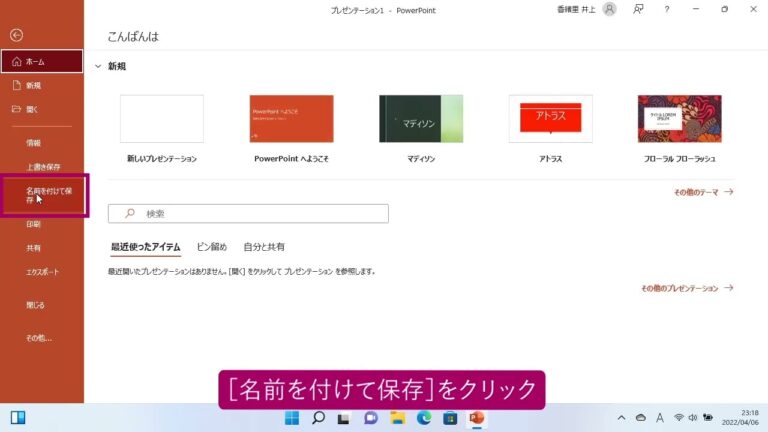Click 名前を付けて保存 (Save As)
Screen dimensions: 768x432
[x=44, y=195]
